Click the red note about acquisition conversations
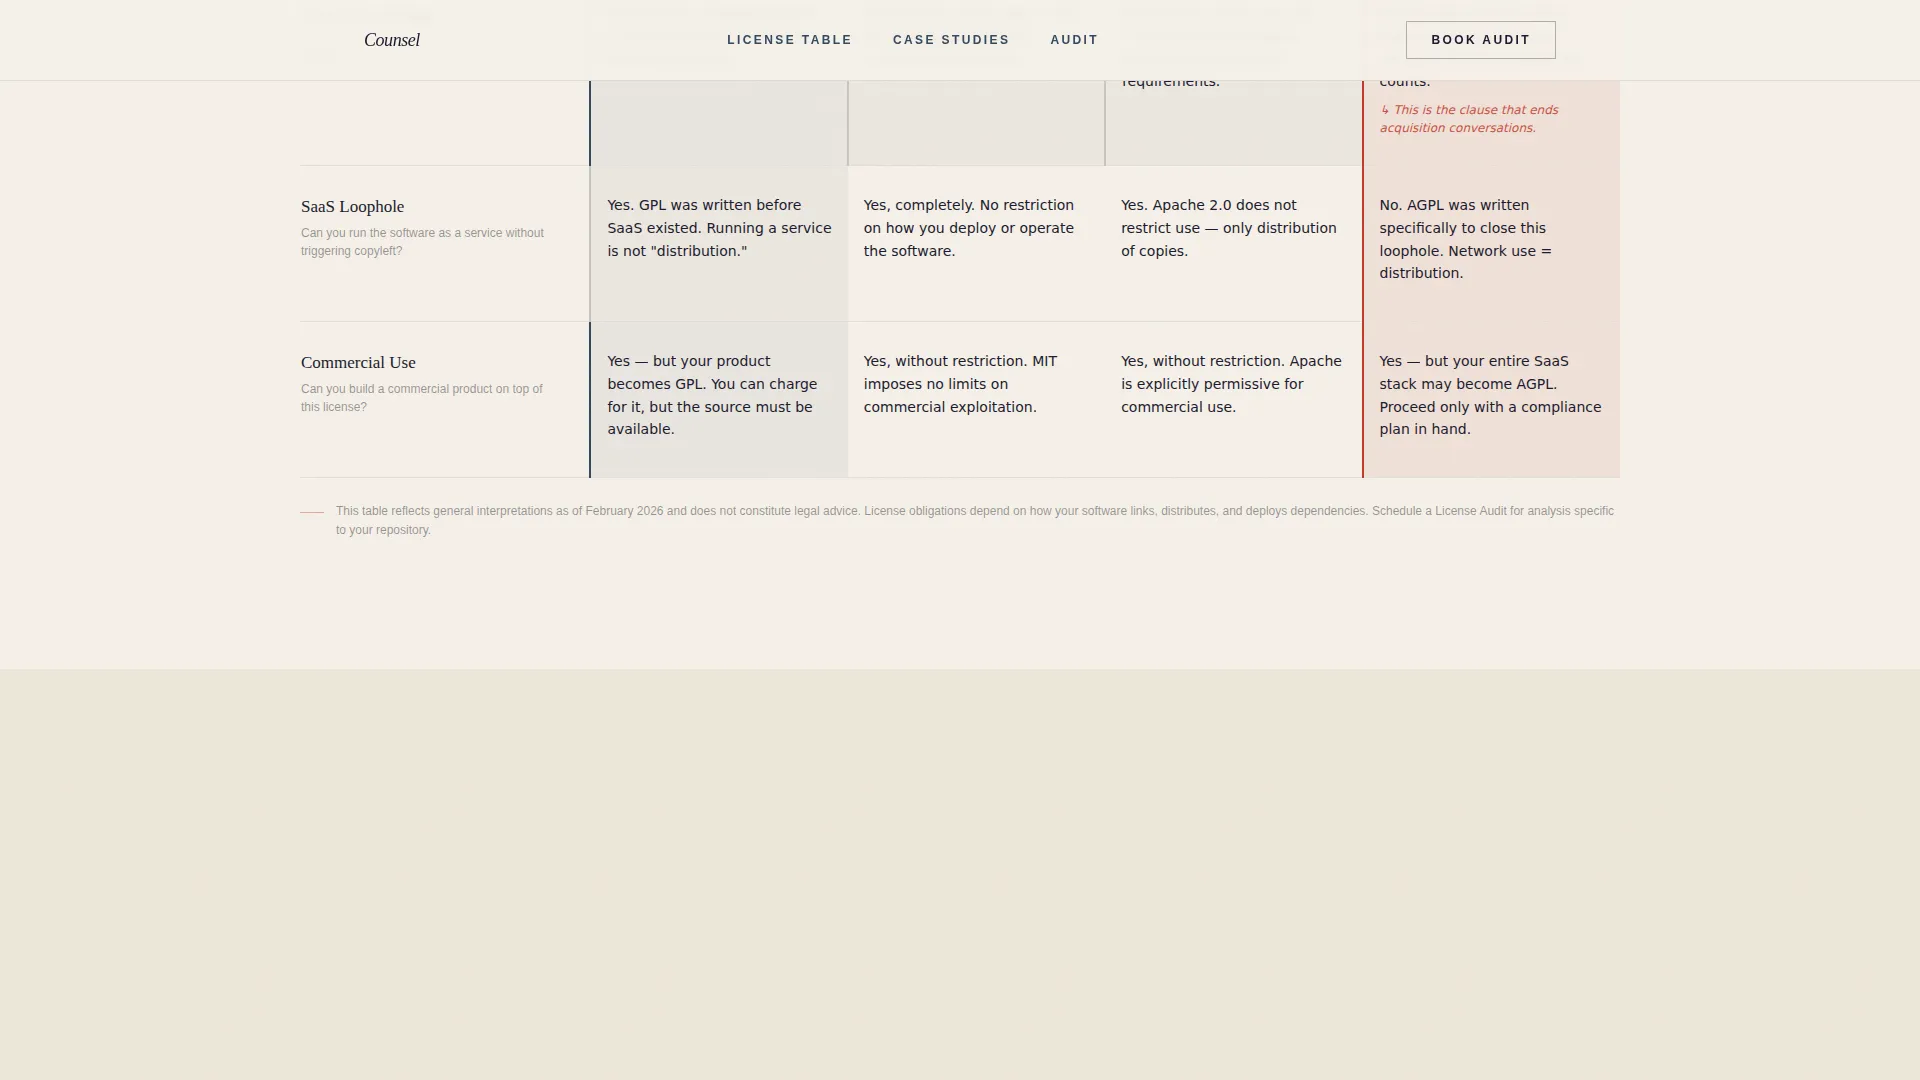Screen dimensions: 1920x1080 click(x=1469, y=119)
